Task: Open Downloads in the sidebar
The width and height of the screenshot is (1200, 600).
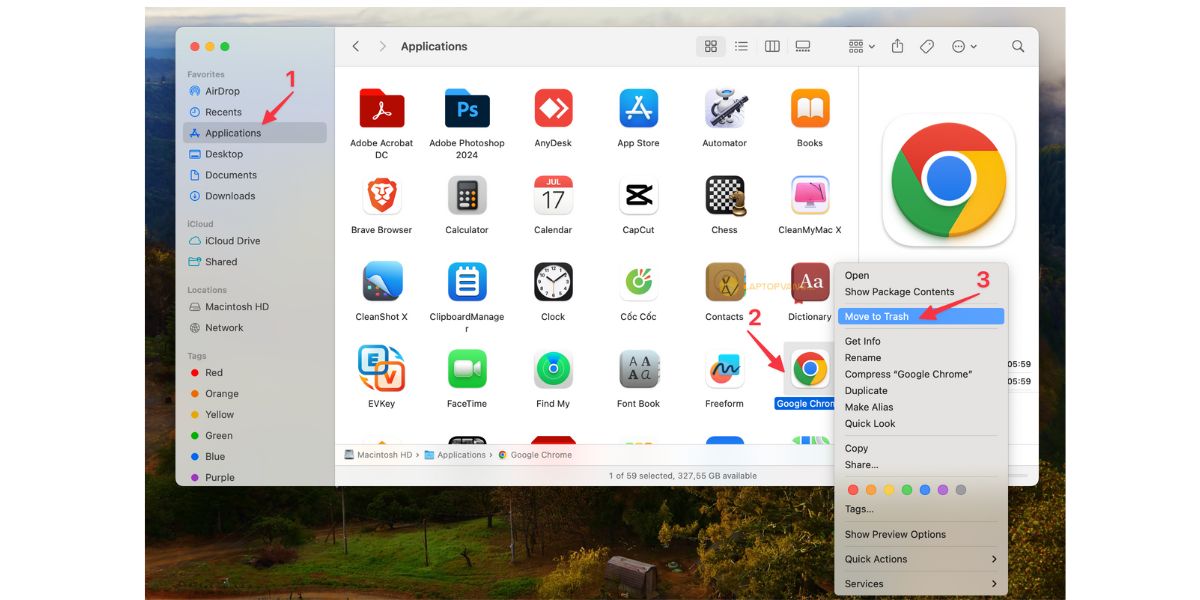Action: (255, 196)
